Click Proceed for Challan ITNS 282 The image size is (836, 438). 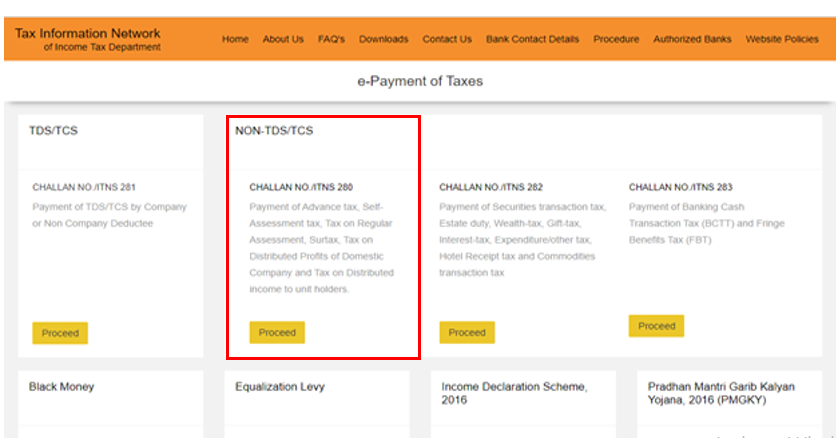[467, 332]
